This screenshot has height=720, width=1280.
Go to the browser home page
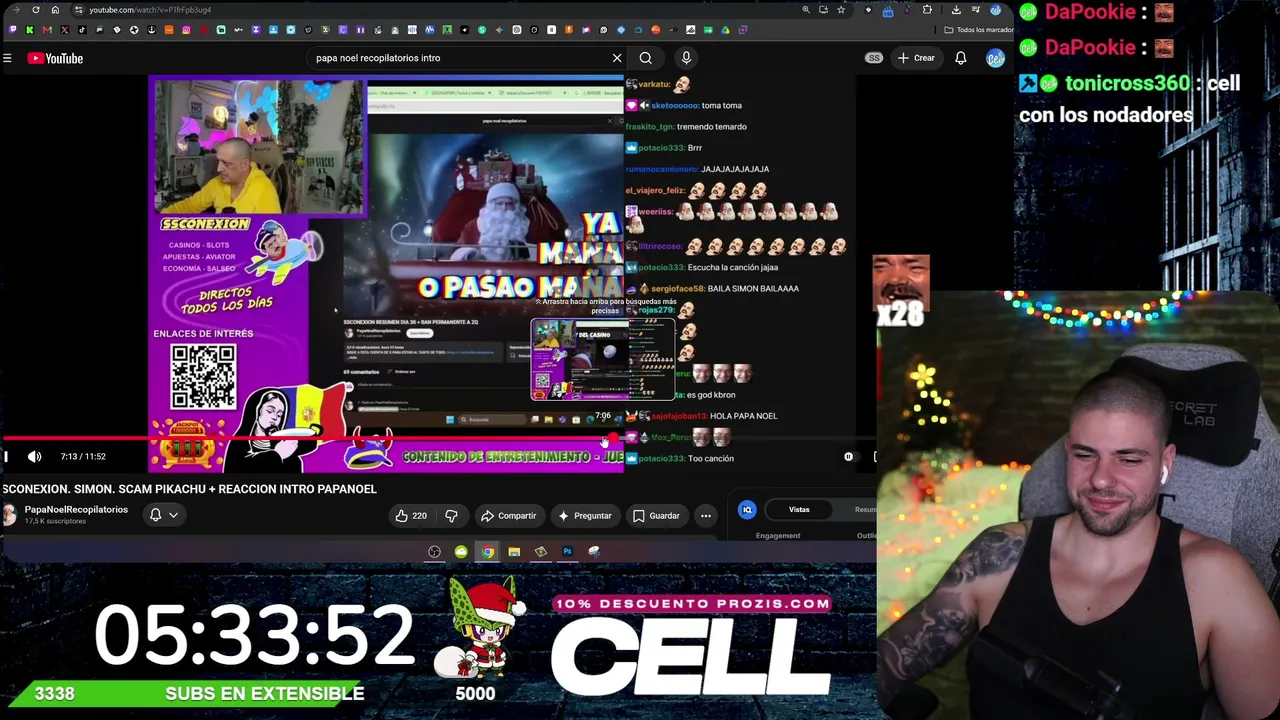[55, 10]
